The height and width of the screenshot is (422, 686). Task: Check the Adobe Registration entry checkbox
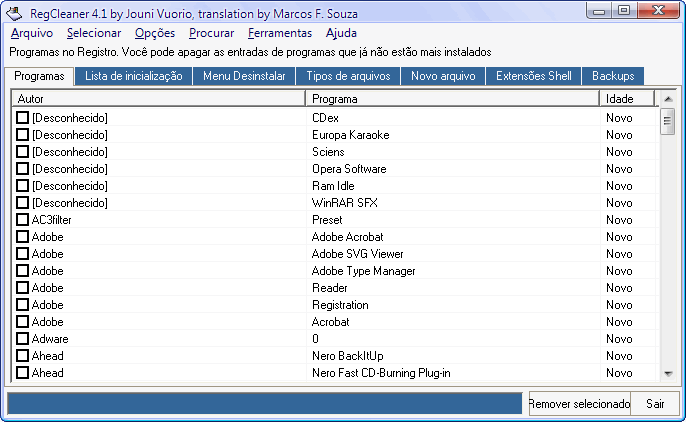[x=22, y=305]
